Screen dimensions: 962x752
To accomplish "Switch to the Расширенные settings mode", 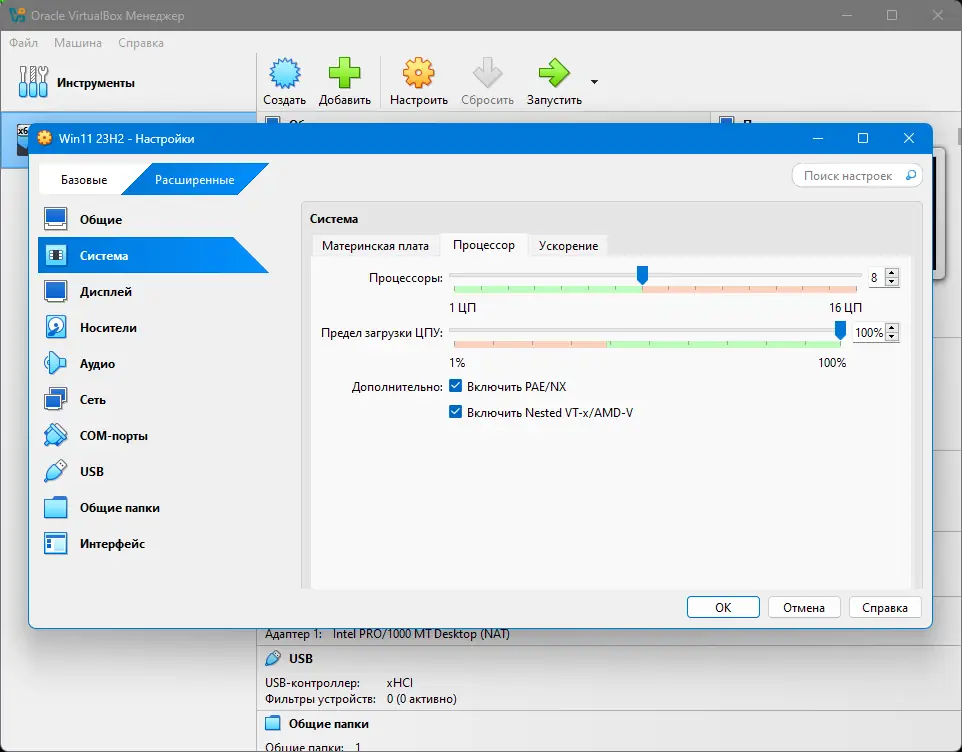I will [194, 180].
